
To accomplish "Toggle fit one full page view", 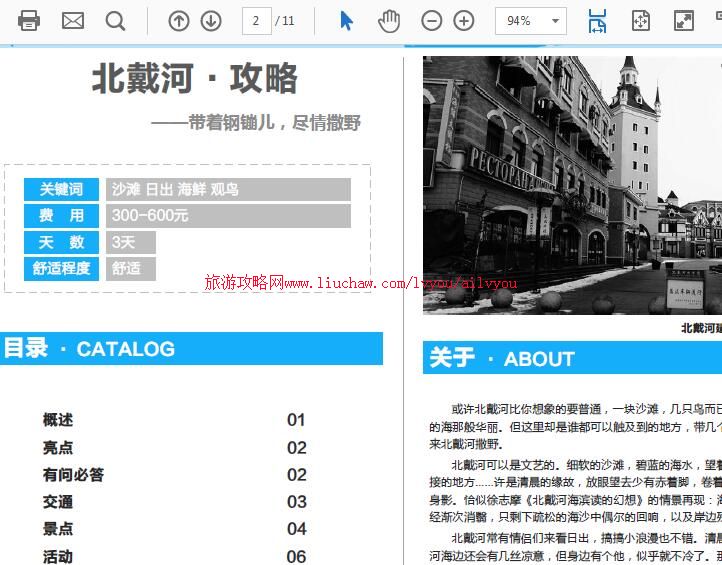I will pyautogui.click(x=641, y=21).
